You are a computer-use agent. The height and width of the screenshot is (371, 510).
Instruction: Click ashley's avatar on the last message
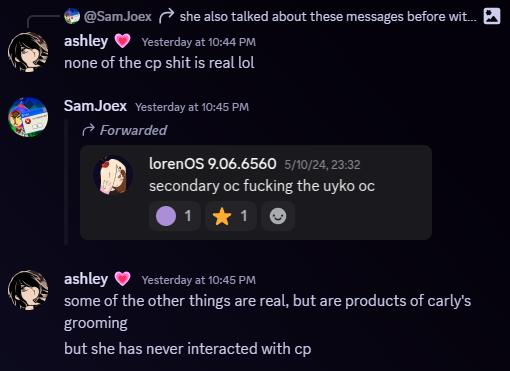point(28,290)
